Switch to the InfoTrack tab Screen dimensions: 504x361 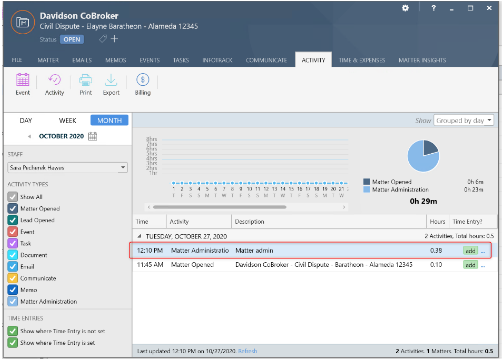point(217,60)
